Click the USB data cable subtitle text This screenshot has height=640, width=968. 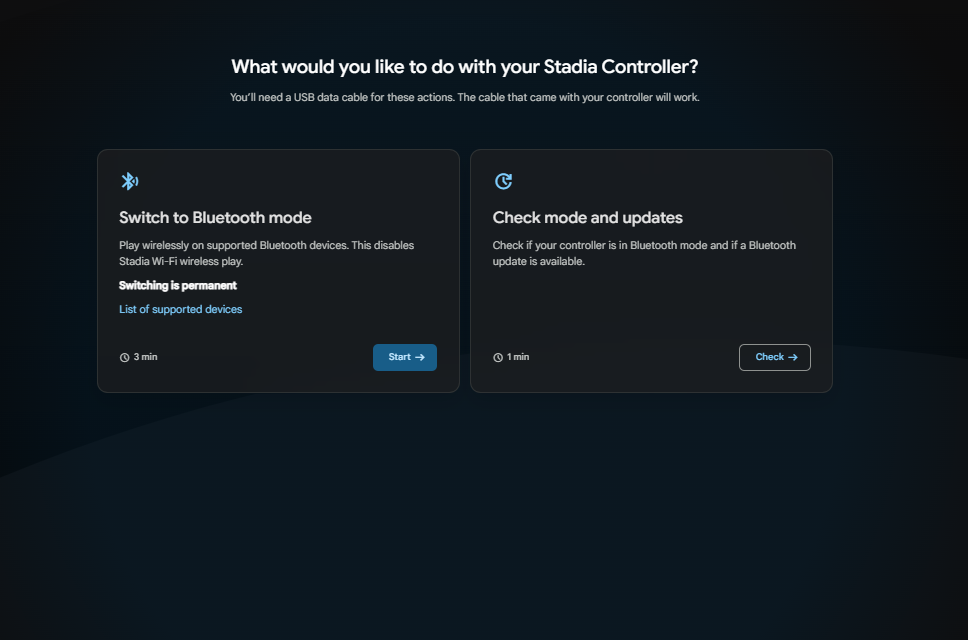(x=464, y=98)
